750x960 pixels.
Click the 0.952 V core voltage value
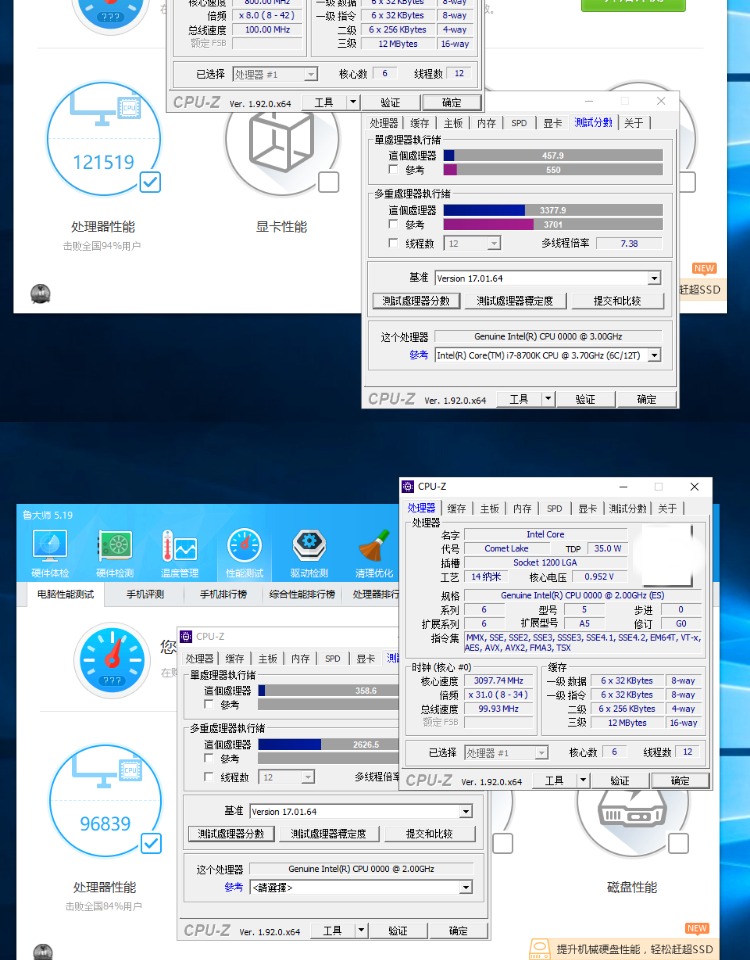pyautogui.click(x=599, y=577)
